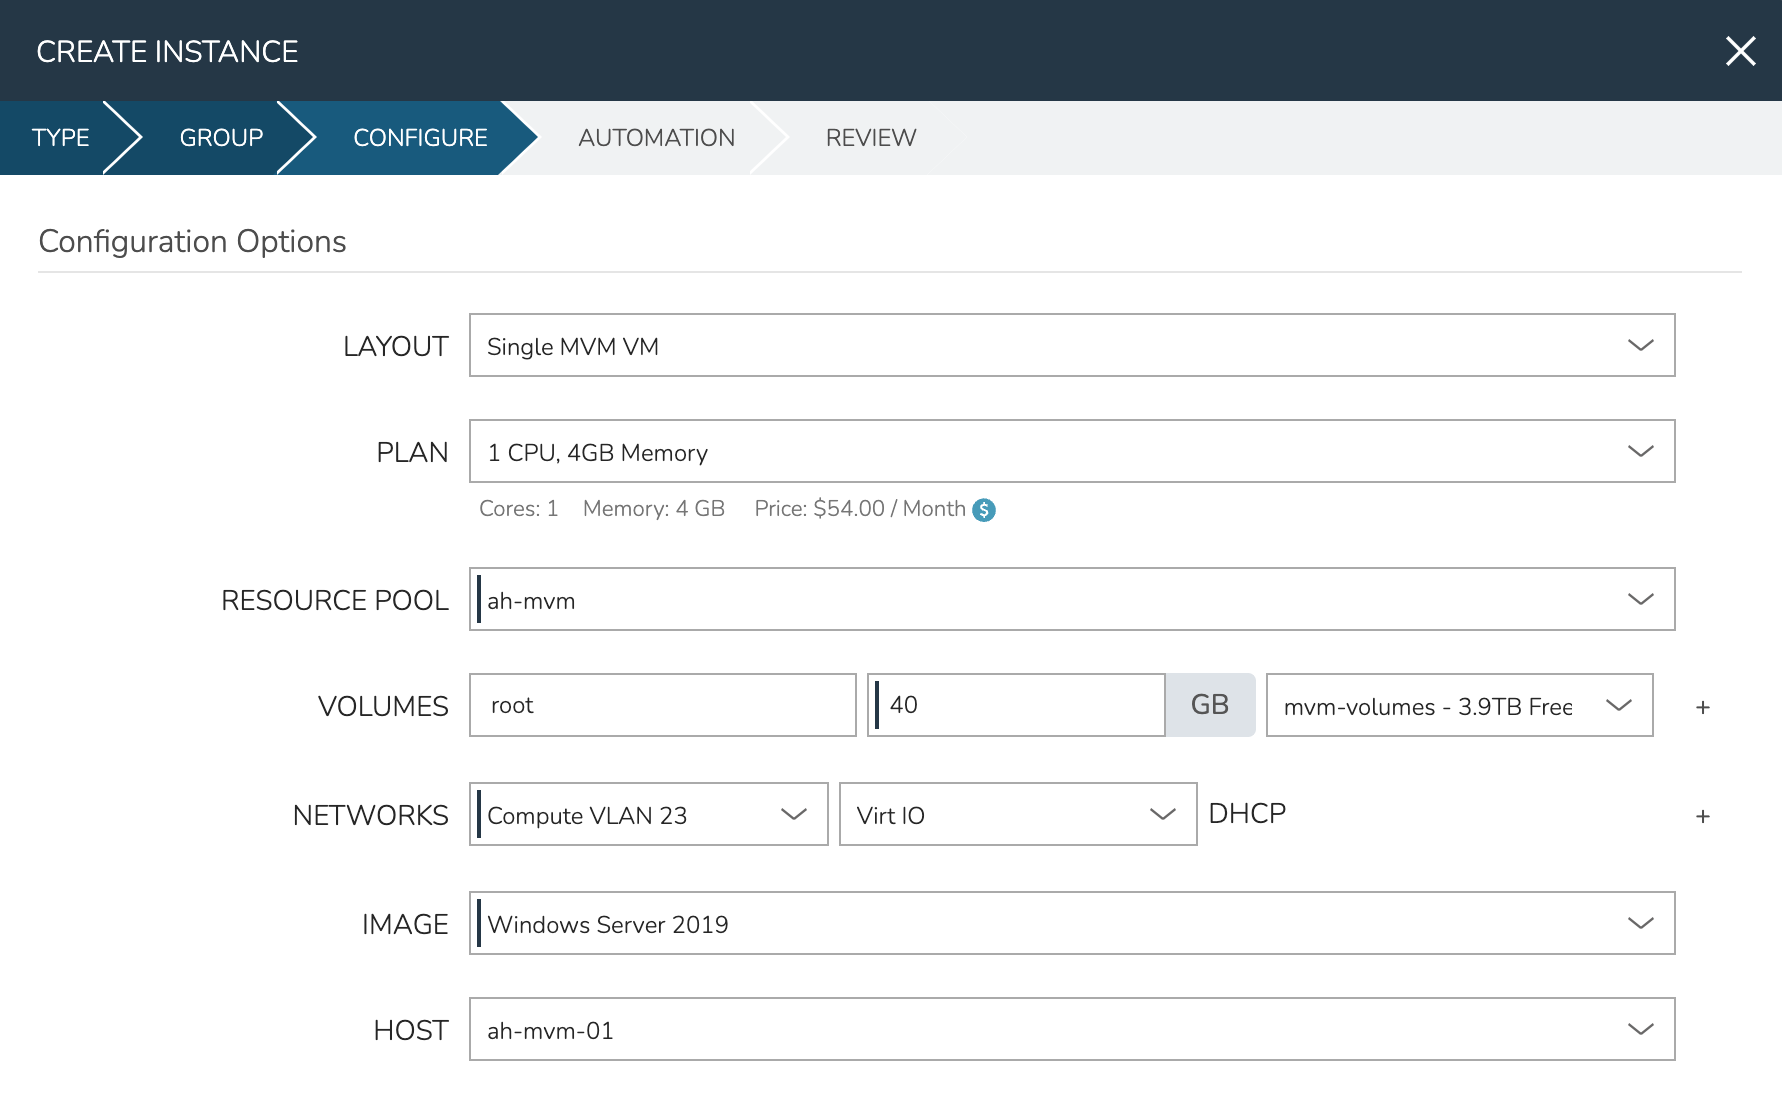Open the Resource Pool dropdown

[x=1071, y=600]
